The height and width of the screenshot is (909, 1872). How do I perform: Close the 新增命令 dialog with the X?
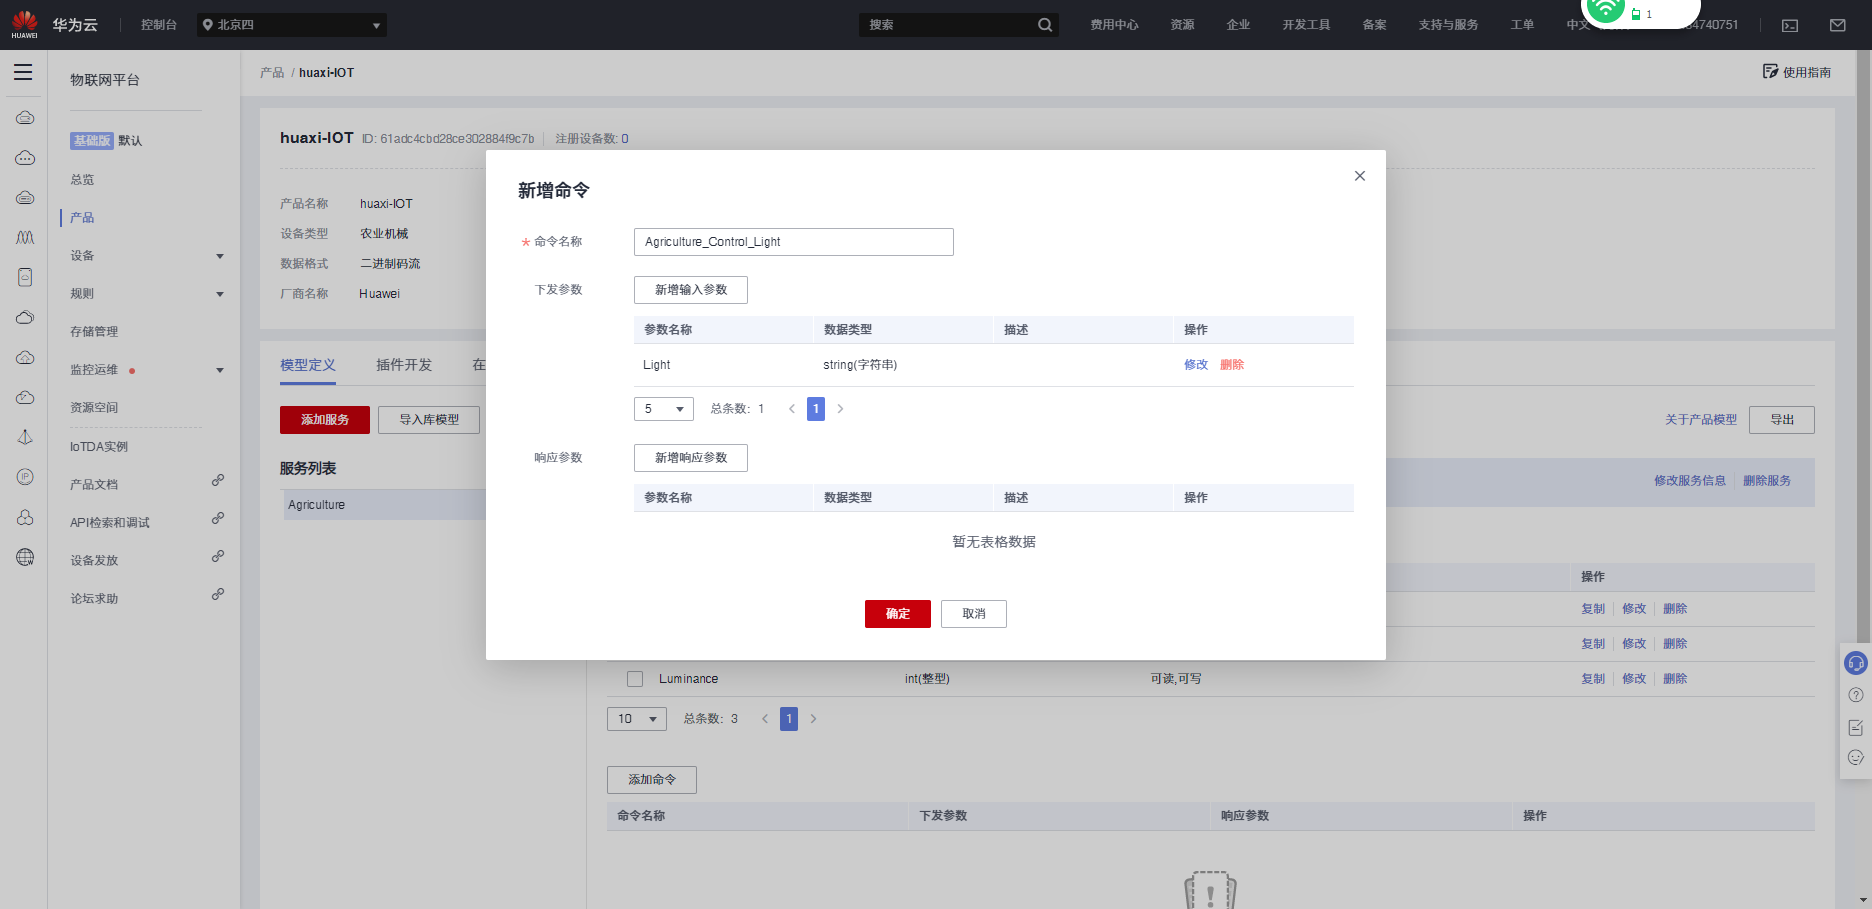click(x=1360, y=176)
